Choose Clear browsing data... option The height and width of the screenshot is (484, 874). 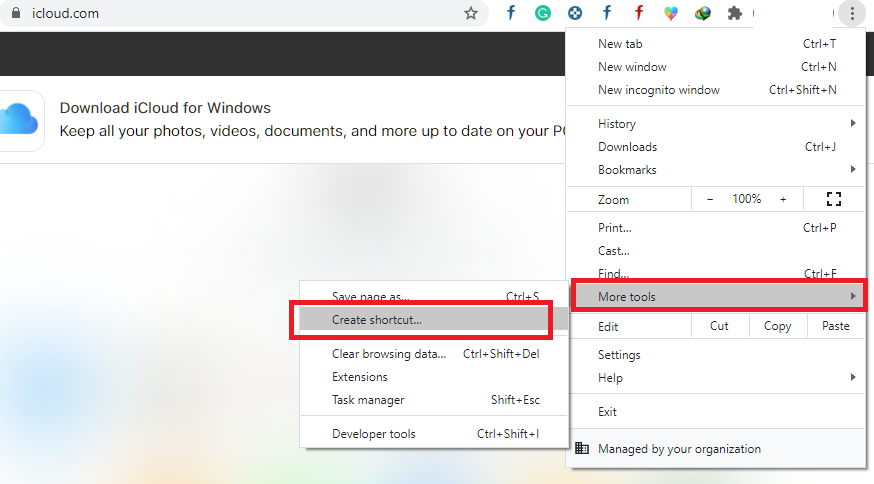(x=389, y=354)
